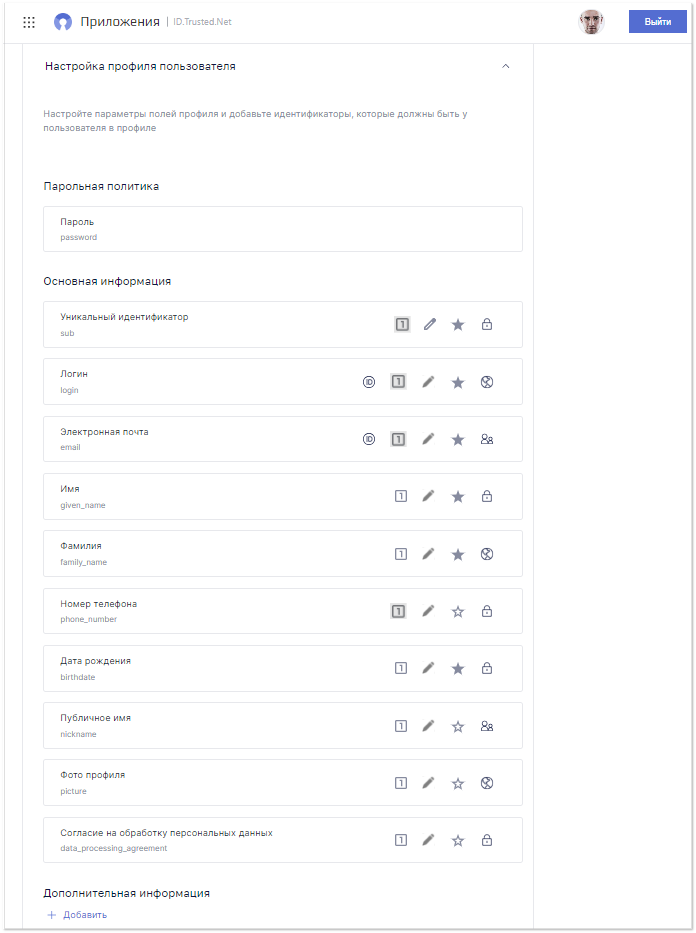Screen dimensions: 696x933
Task: Edit the Имя given_name field
Action: 428,496
